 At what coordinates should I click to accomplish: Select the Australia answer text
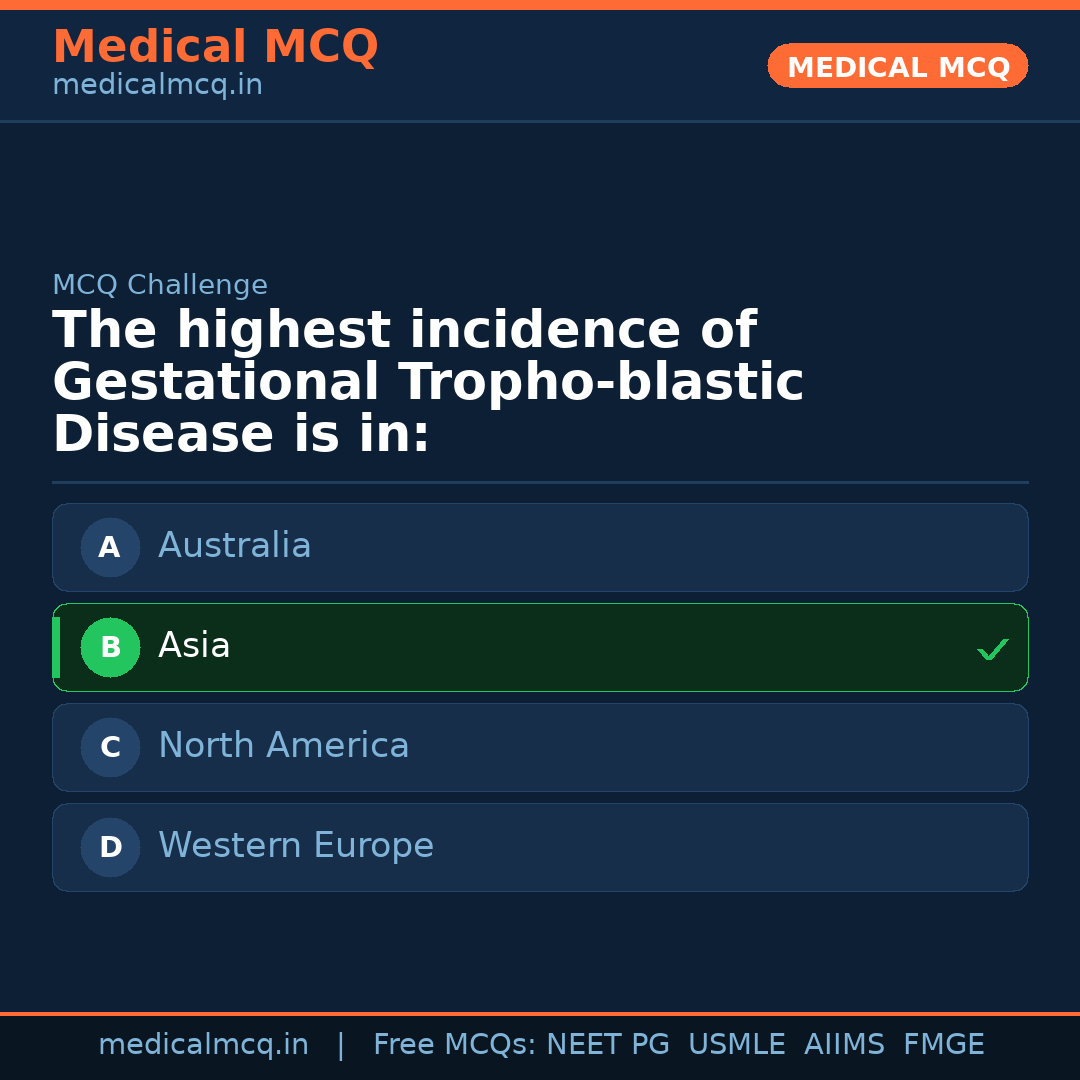point(234,546)
